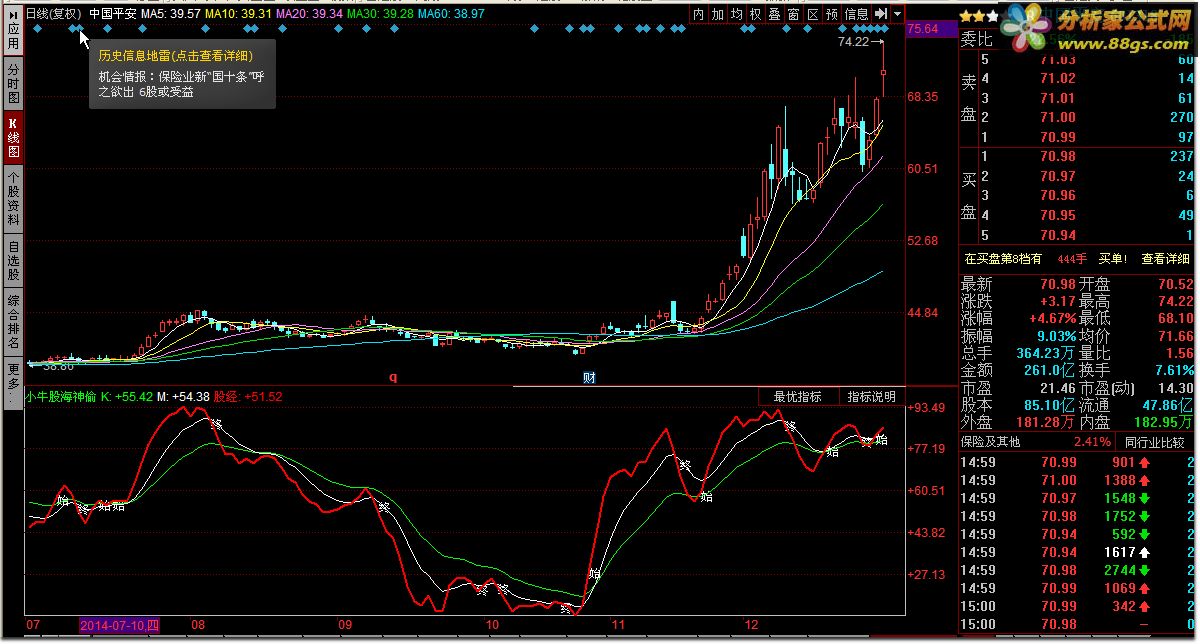Click the 窗 multi-window button
This screenshot has height=644, width=1200.
coord(793,14)
